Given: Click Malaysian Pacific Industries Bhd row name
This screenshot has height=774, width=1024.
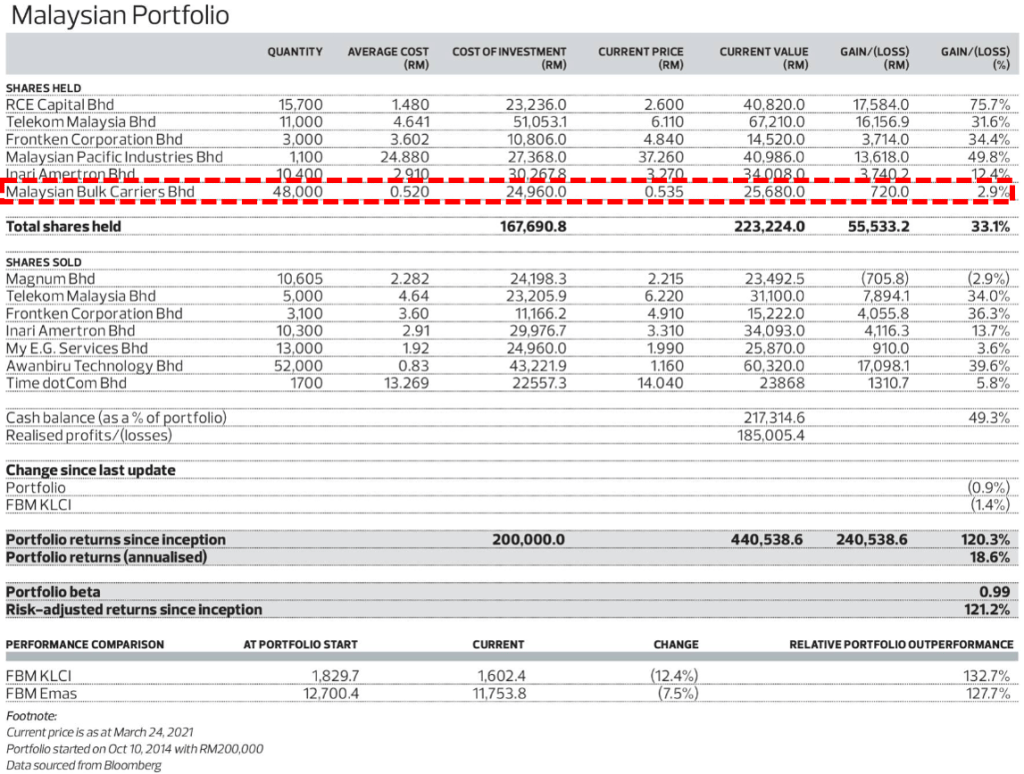Looking at the screenshot, I should (115, 157).
